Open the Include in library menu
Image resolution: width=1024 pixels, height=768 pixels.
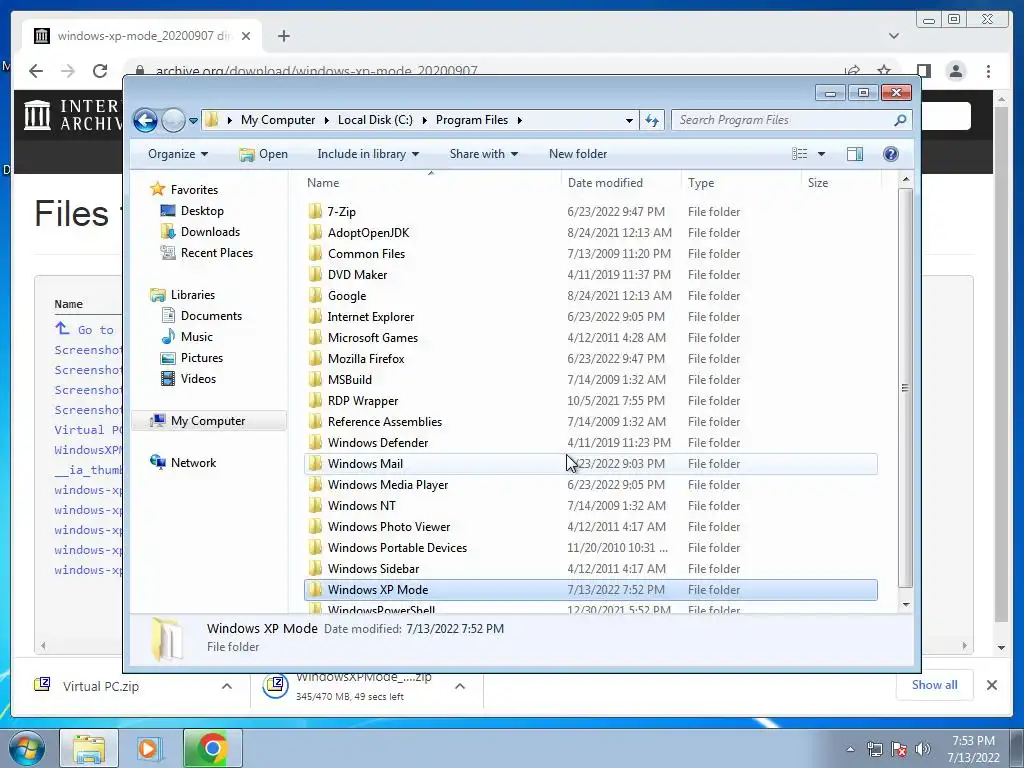click(x=368, y=154)
